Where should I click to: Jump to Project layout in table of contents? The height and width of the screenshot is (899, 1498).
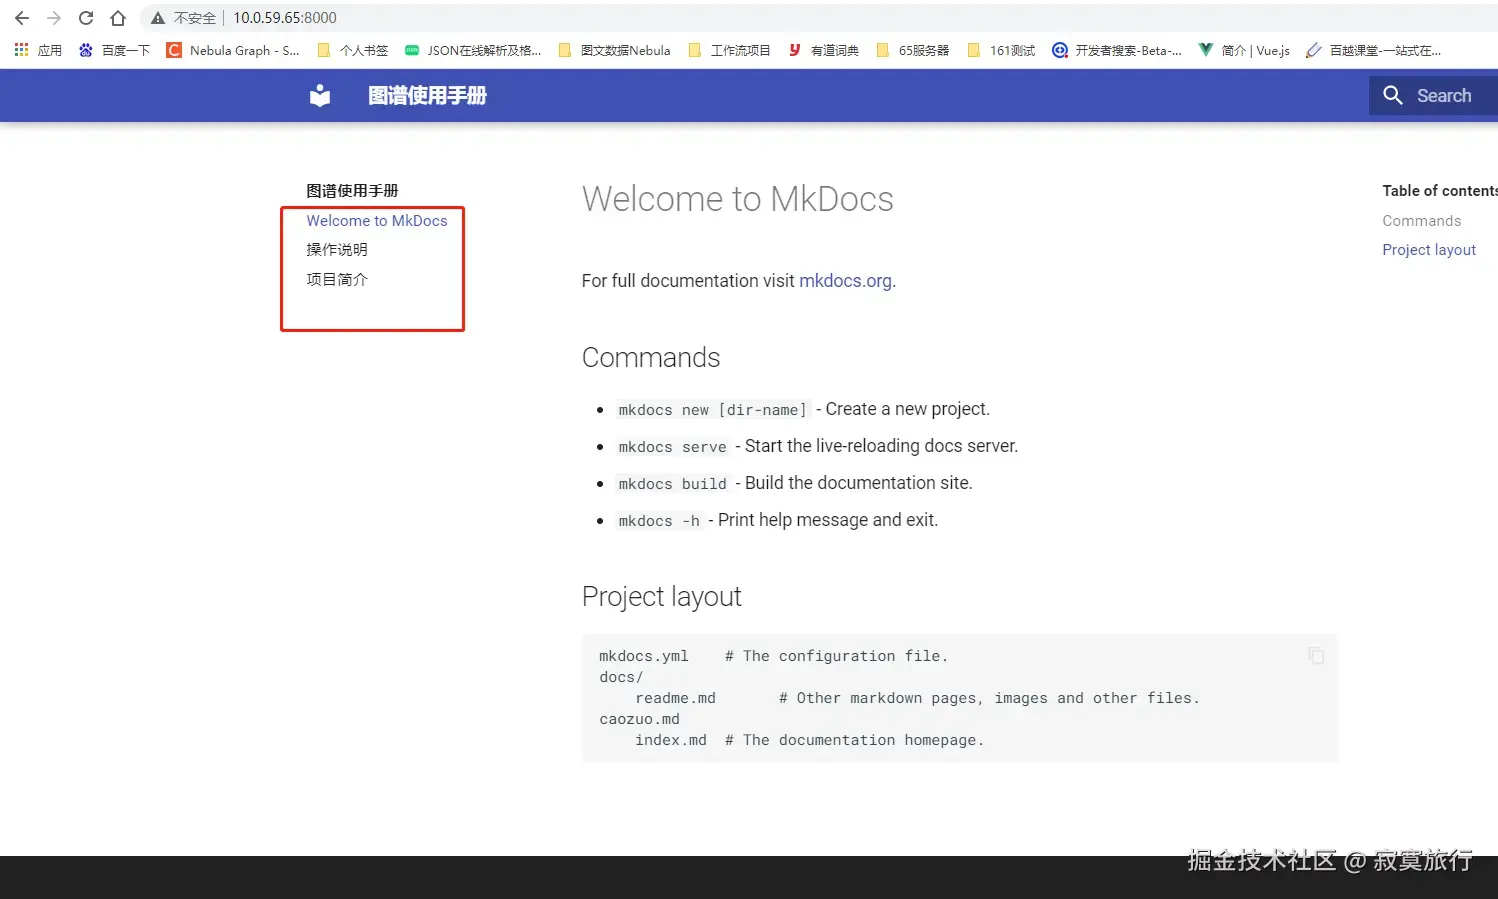coord(1429,250)
